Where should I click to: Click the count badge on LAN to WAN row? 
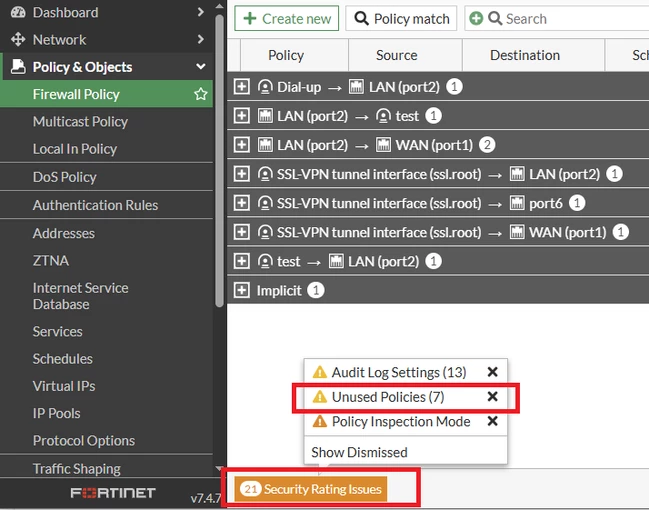tap(487, 145)
